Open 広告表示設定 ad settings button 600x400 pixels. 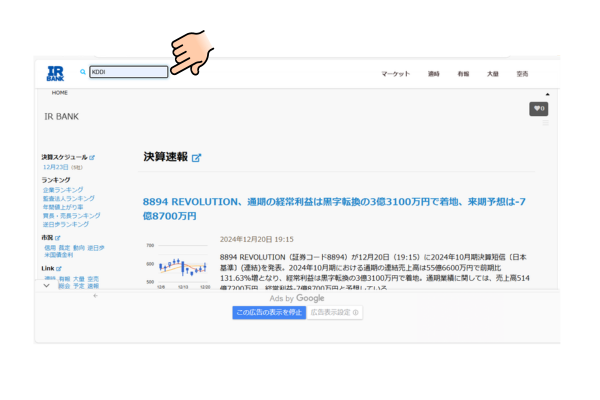(334, 312)
